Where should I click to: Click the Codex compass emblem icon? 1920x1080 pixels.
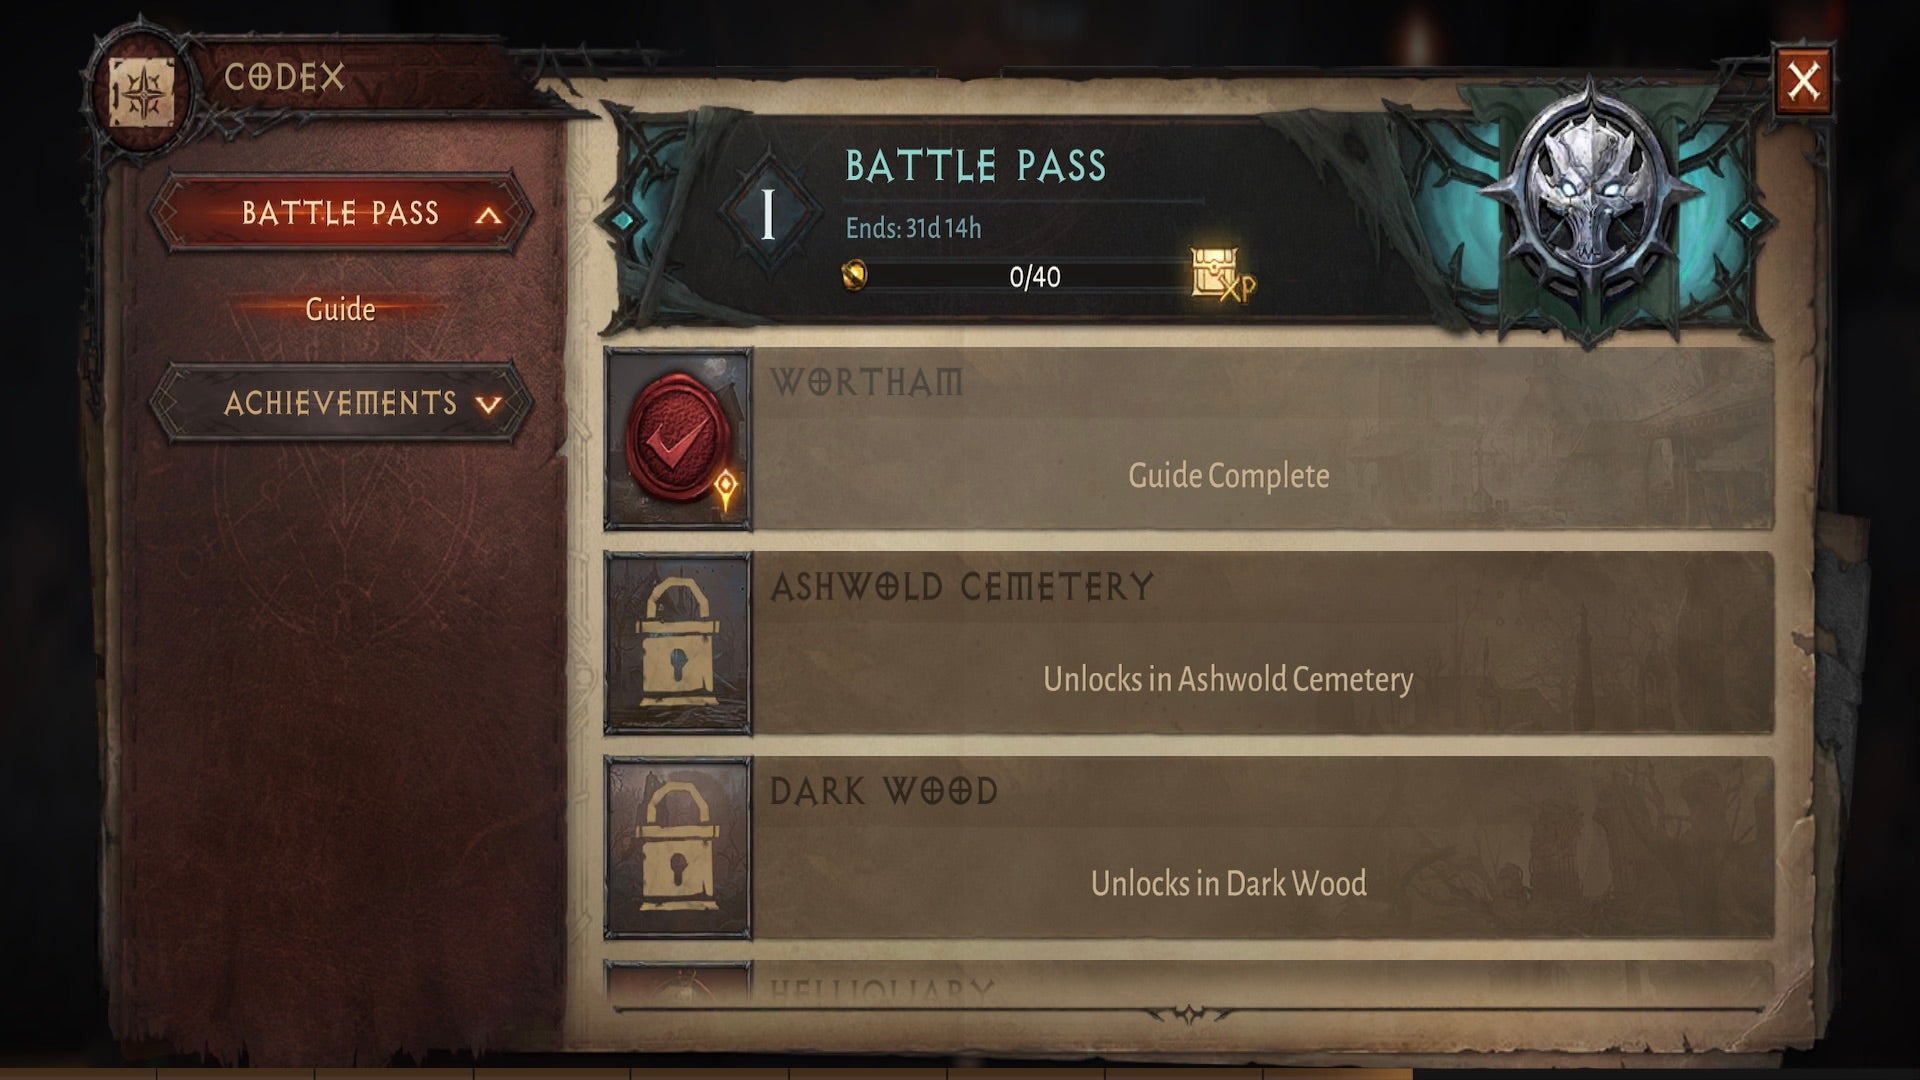pos(142,93)
